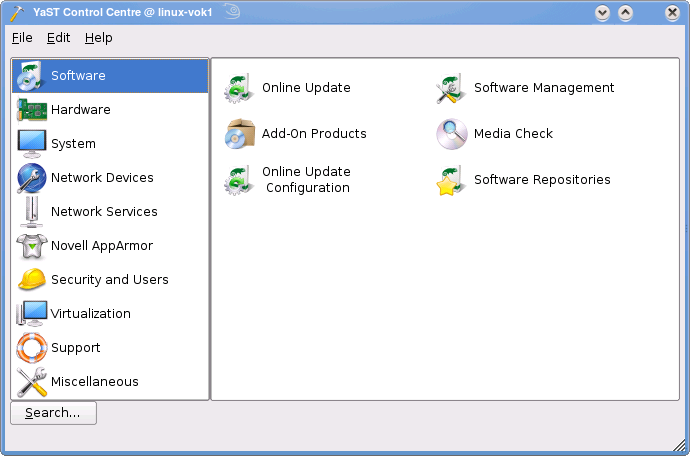The image size is (690, 456).
Task: Minimize window with down-arrow title button
Action: tap(602, 13)
